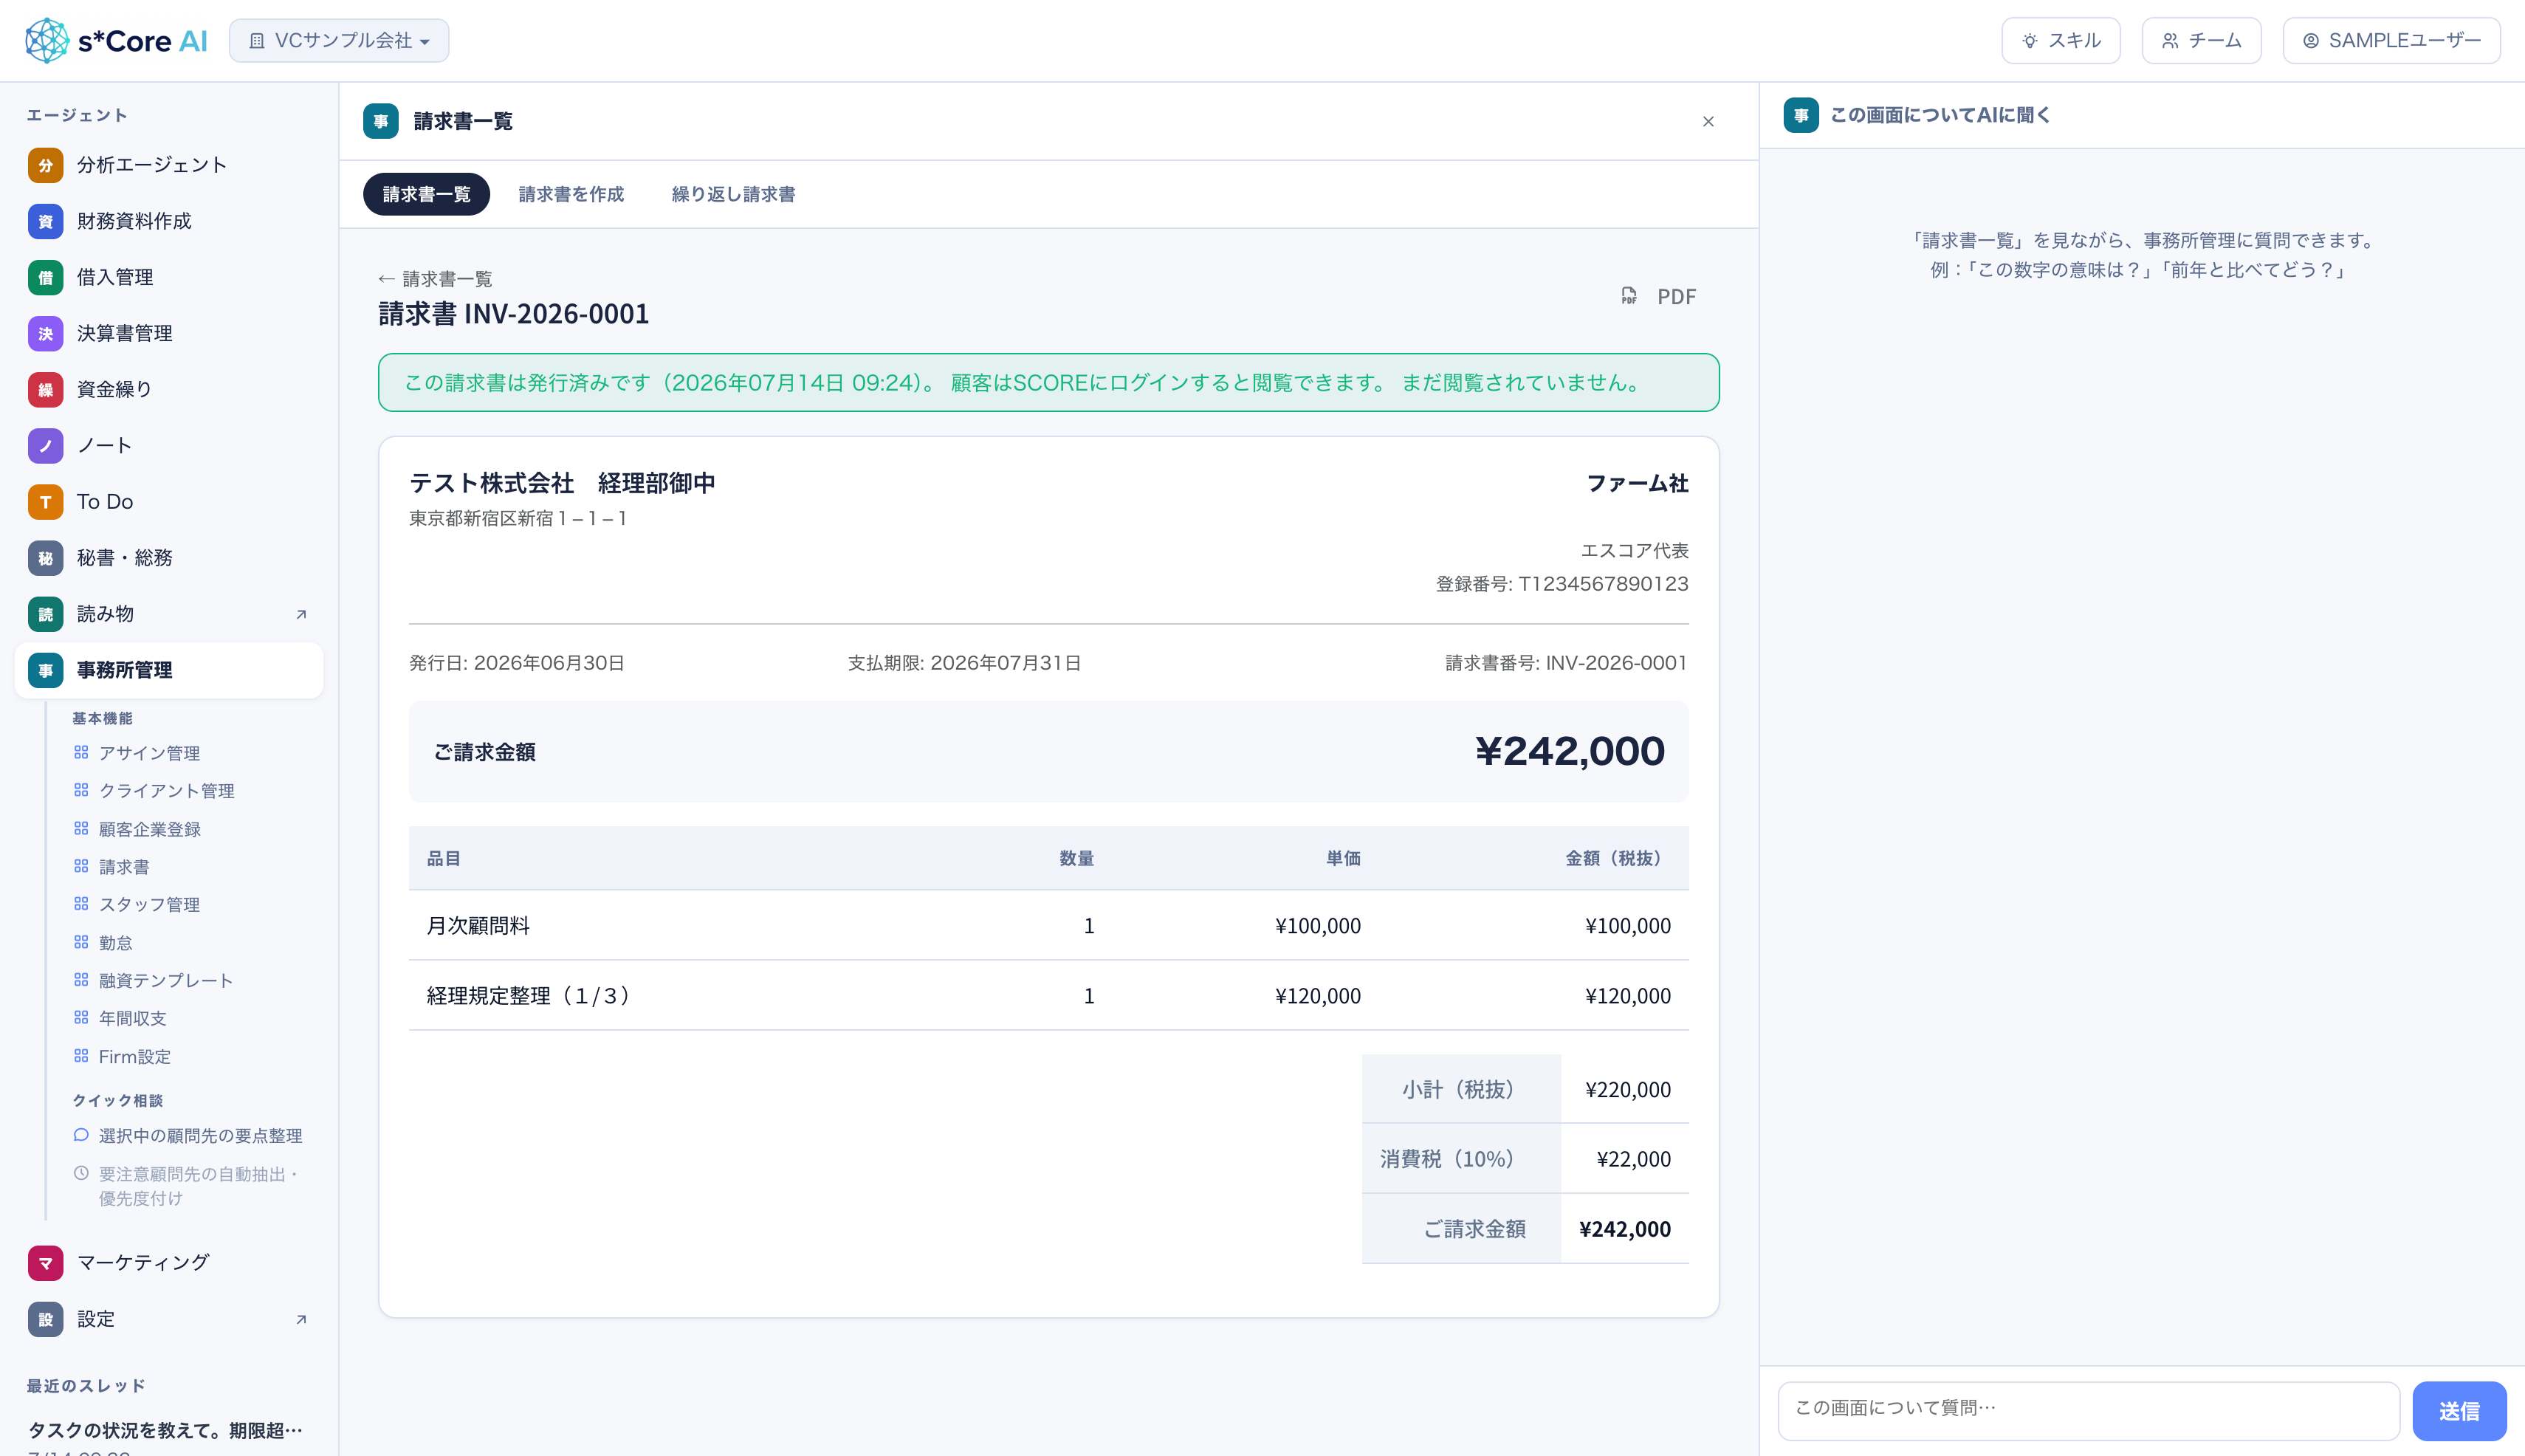Open the スキル button

pyautogui.click(x=2060, y=41)
